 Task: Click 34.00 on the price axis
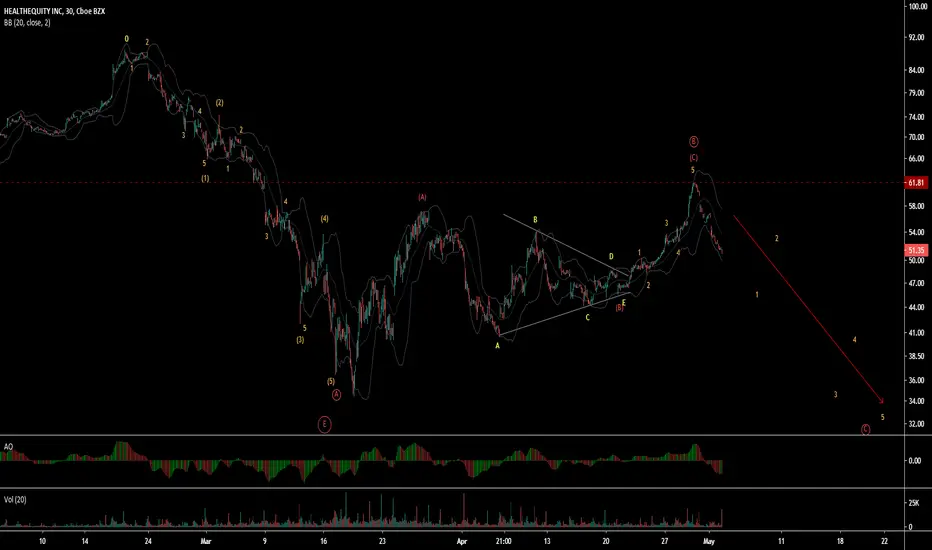point(916,401)
